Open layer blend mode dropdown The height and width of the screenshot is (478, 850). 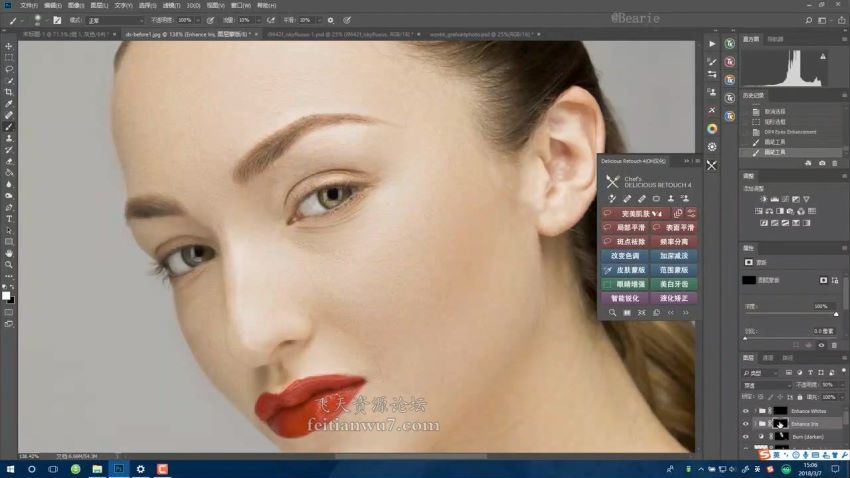[767, 385]
